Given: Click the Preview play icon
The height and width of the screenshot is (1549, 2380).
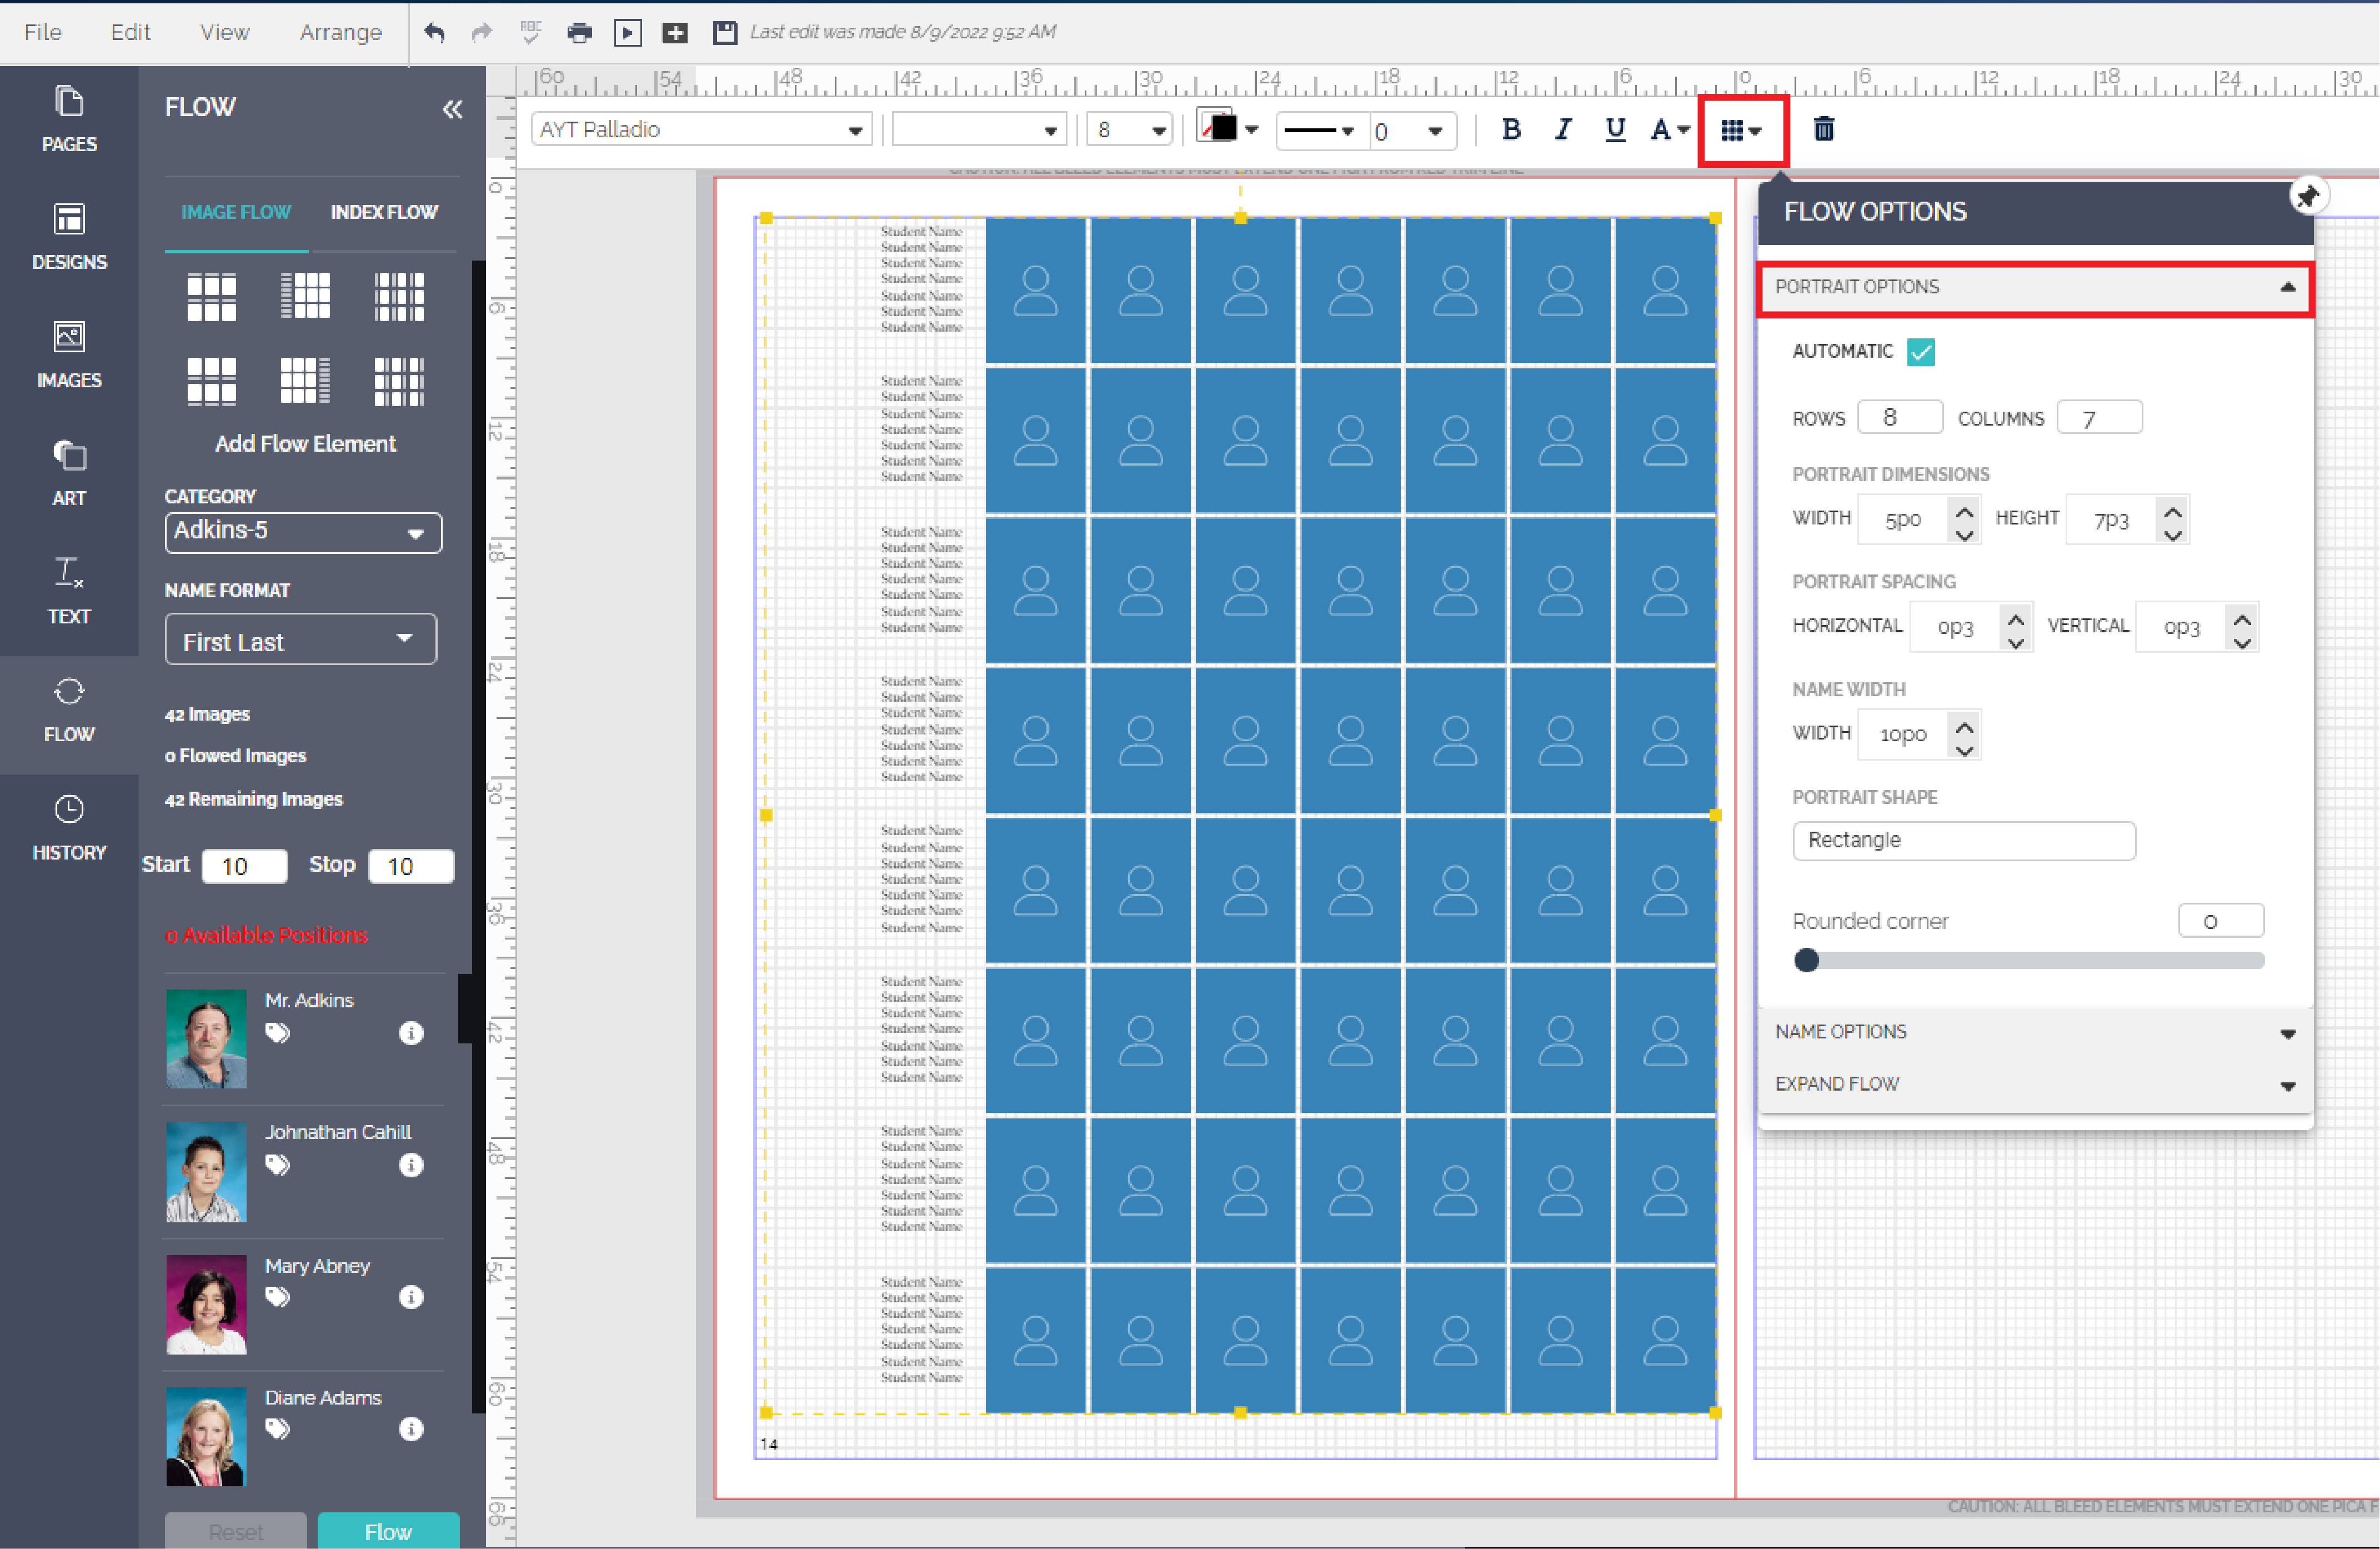Looking at the screenshot, I should pos(627,32).
